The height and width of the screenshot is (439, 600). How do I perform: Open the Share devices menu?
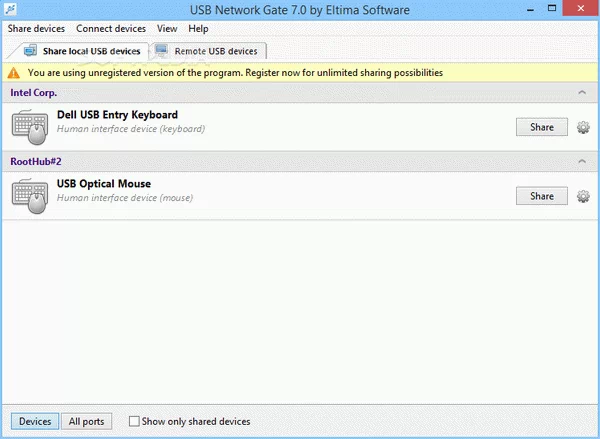pyautogui.click(x=36, y=29)
